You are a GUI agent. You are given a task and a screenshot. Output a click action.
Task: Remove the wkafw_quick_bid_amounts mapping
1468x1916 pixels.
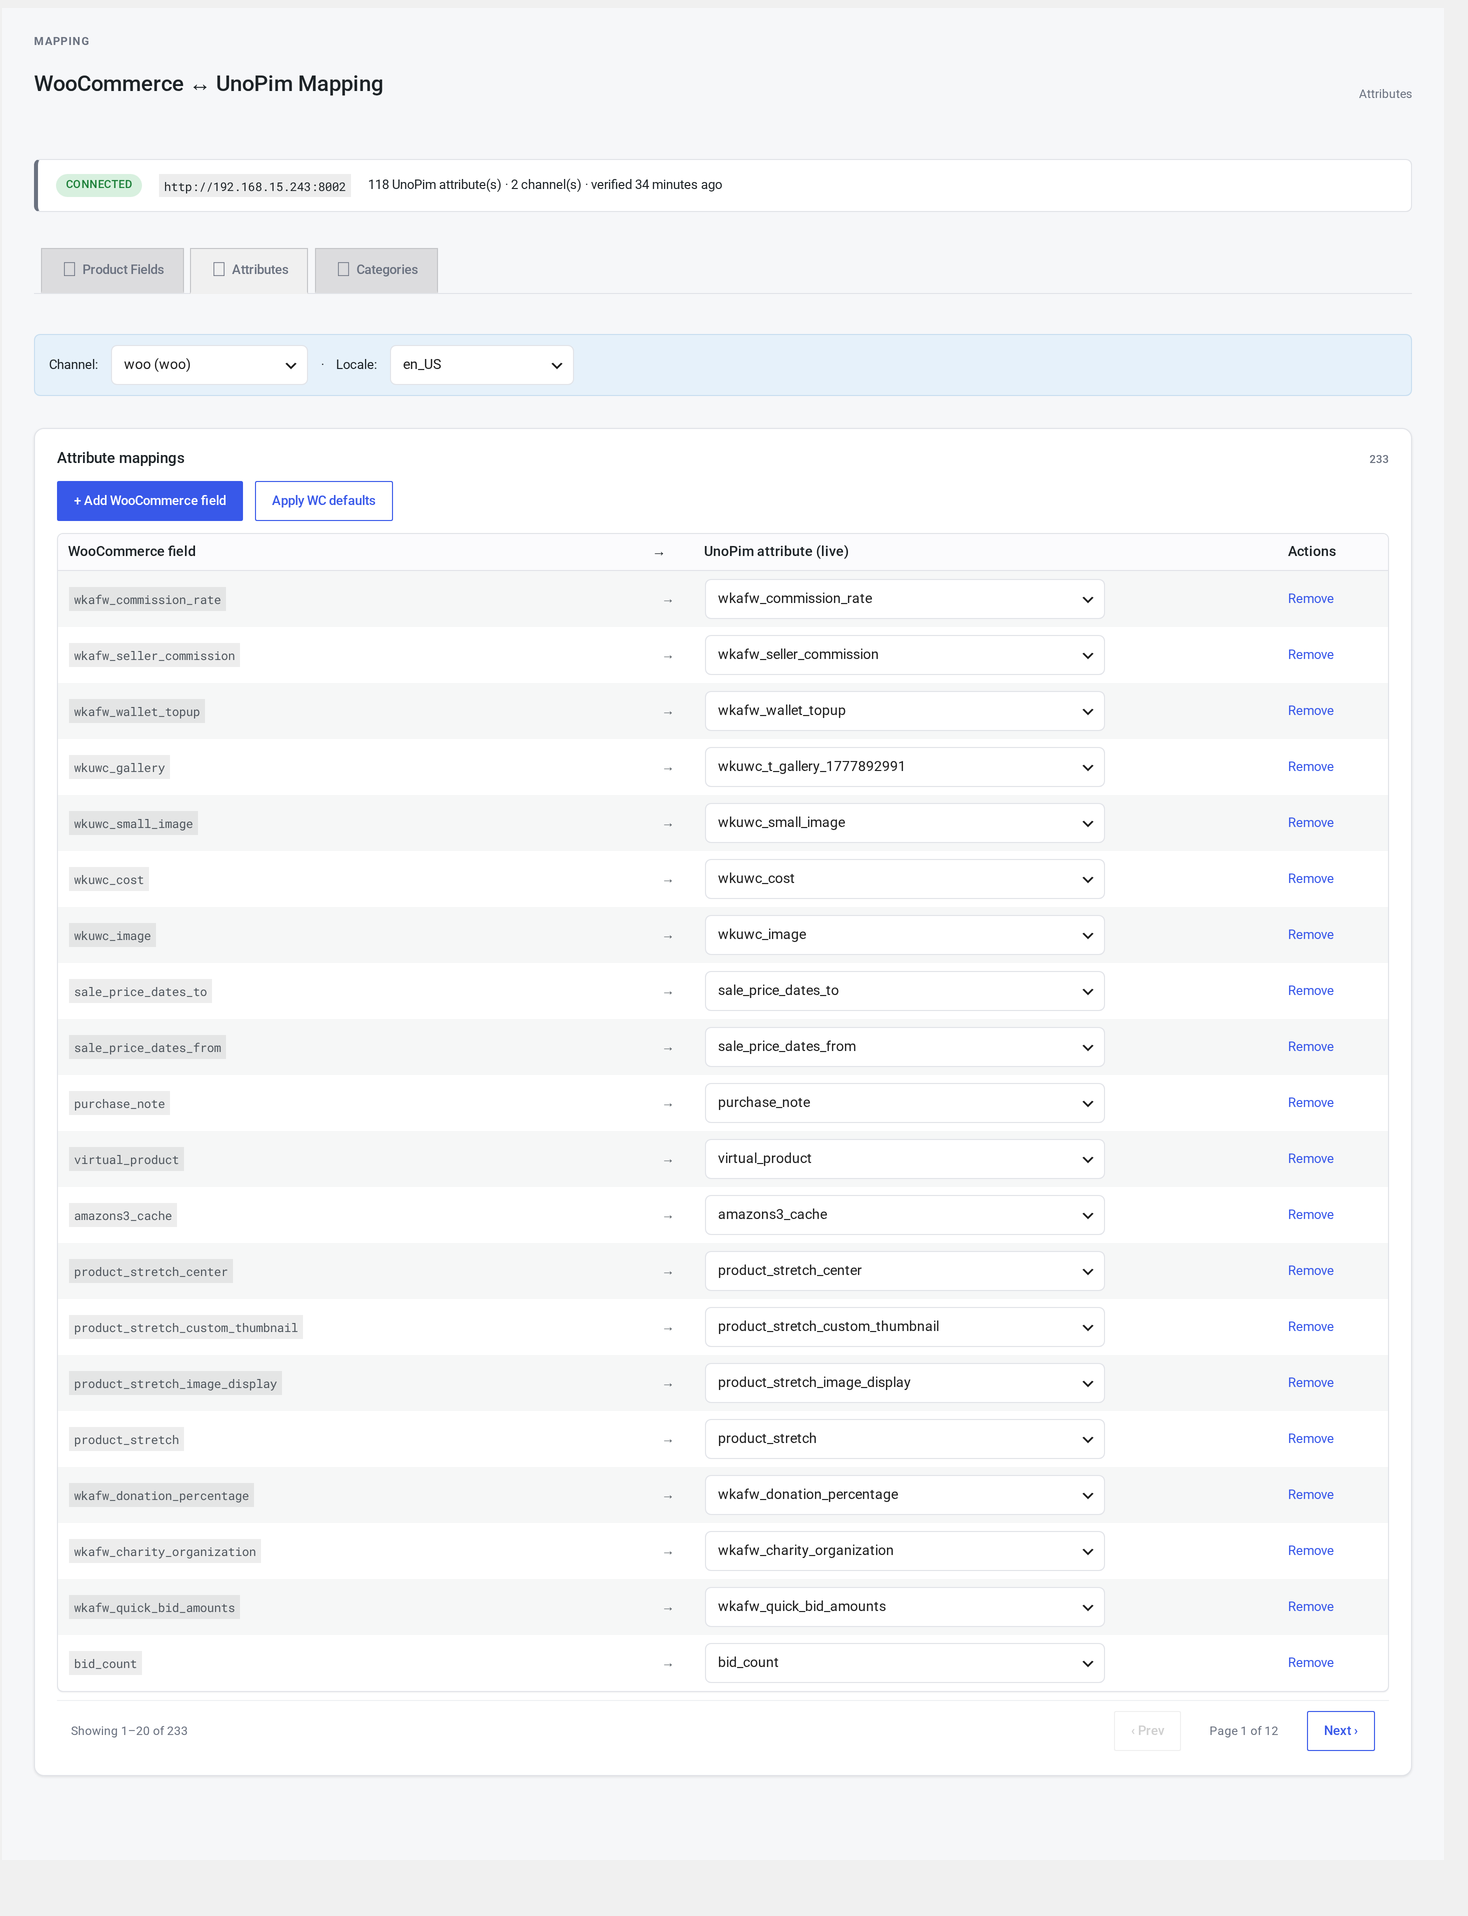(1310, 1607)
